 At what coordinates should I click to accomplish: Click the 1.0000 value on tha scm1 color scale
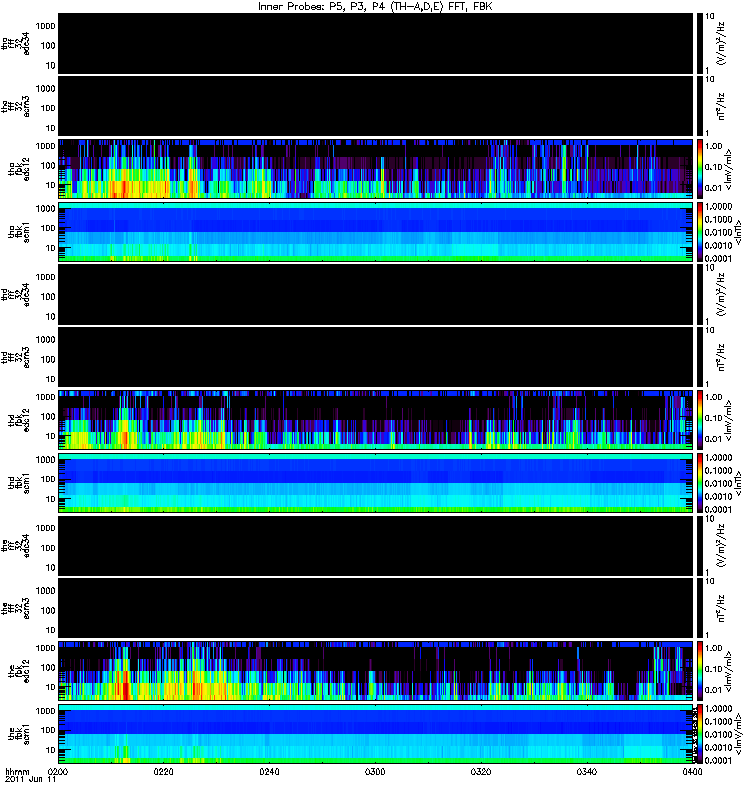coord(718,207)
